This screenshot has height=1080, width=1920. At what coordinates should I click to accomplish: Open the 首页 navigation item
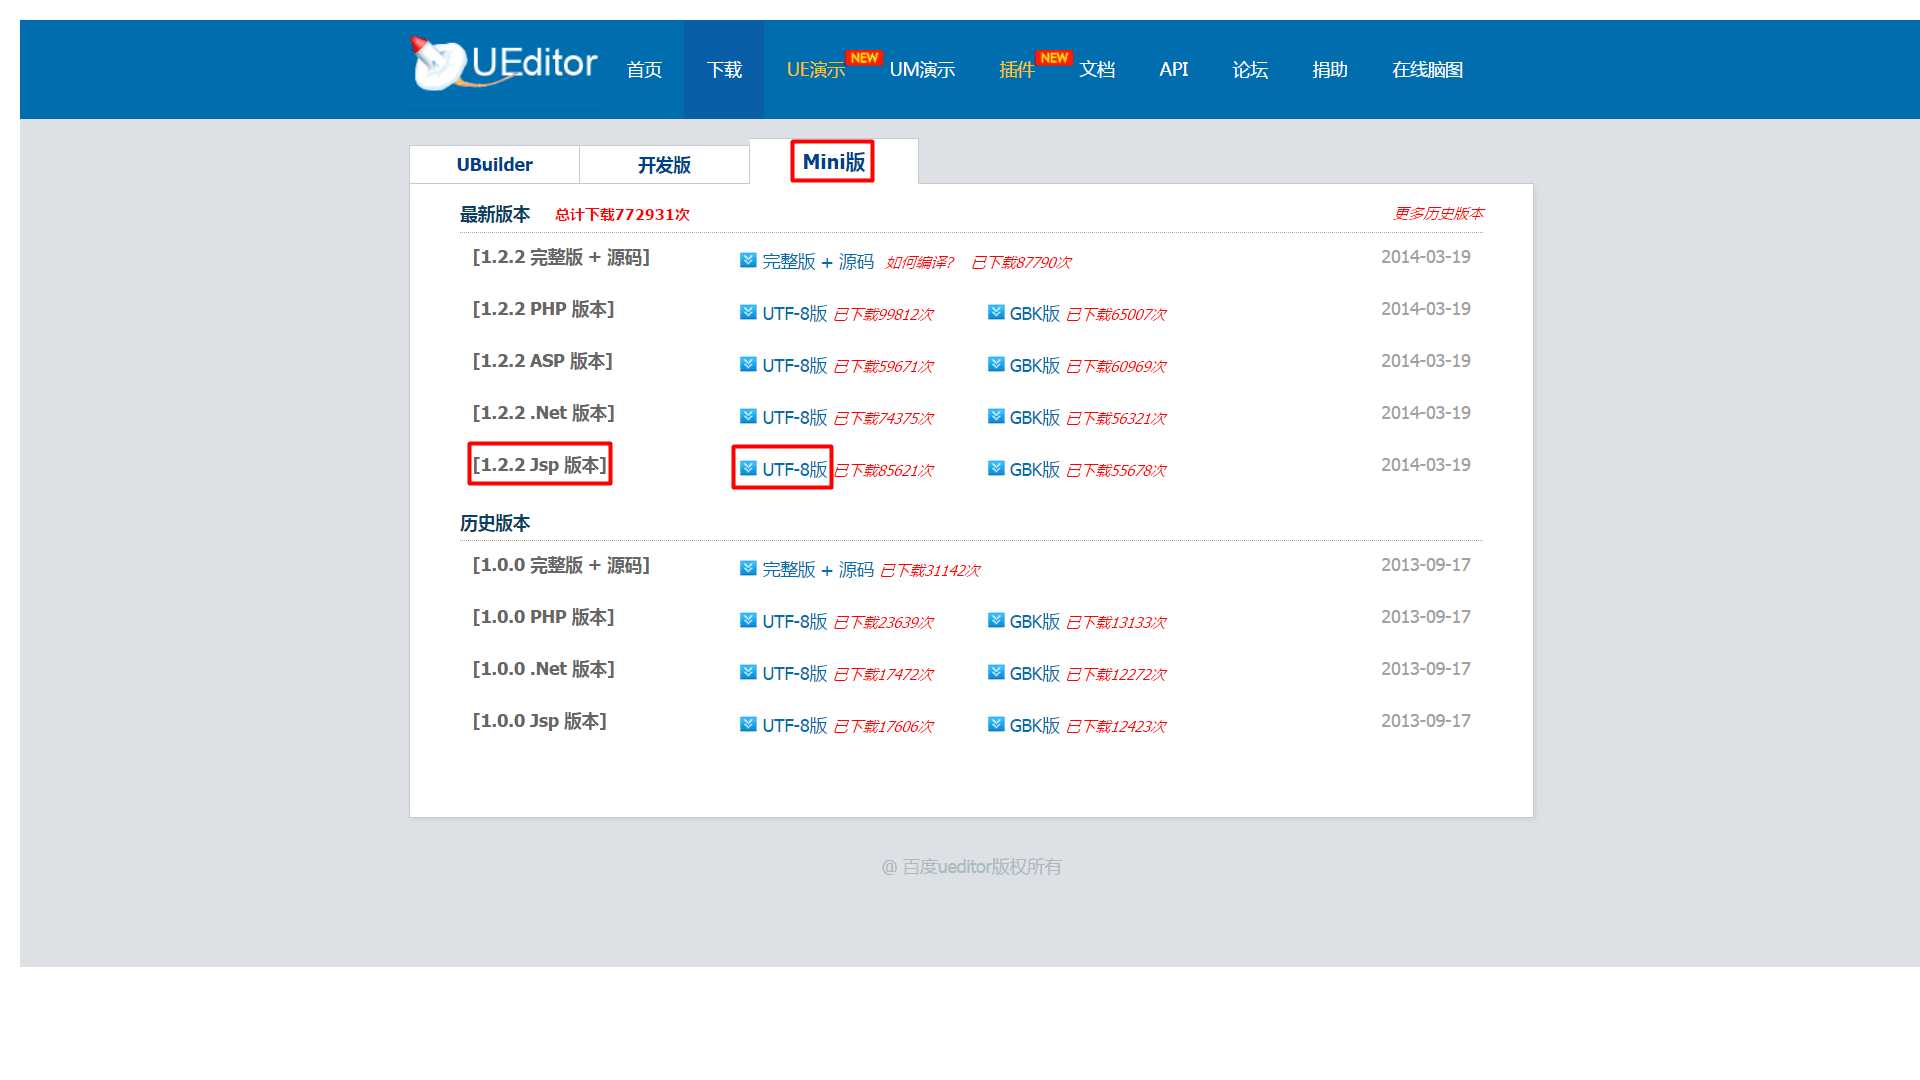point(644,70)
